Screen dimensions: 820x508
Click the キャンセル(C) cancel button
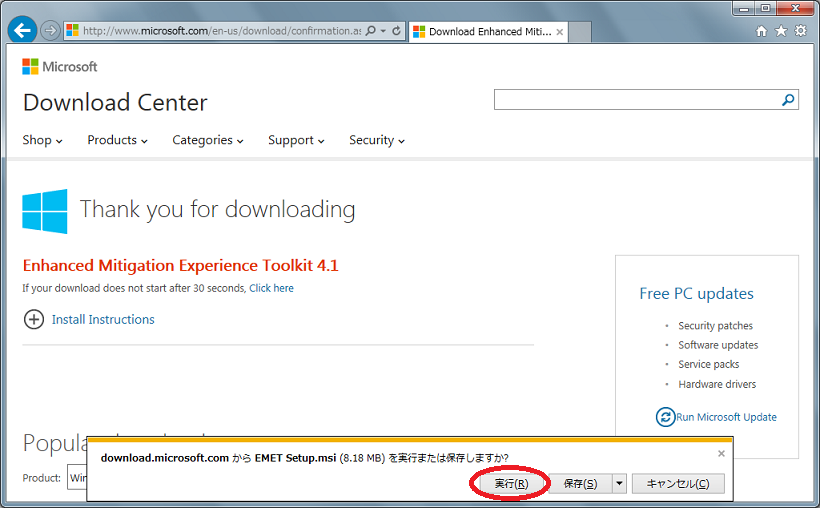coord(678,484)
